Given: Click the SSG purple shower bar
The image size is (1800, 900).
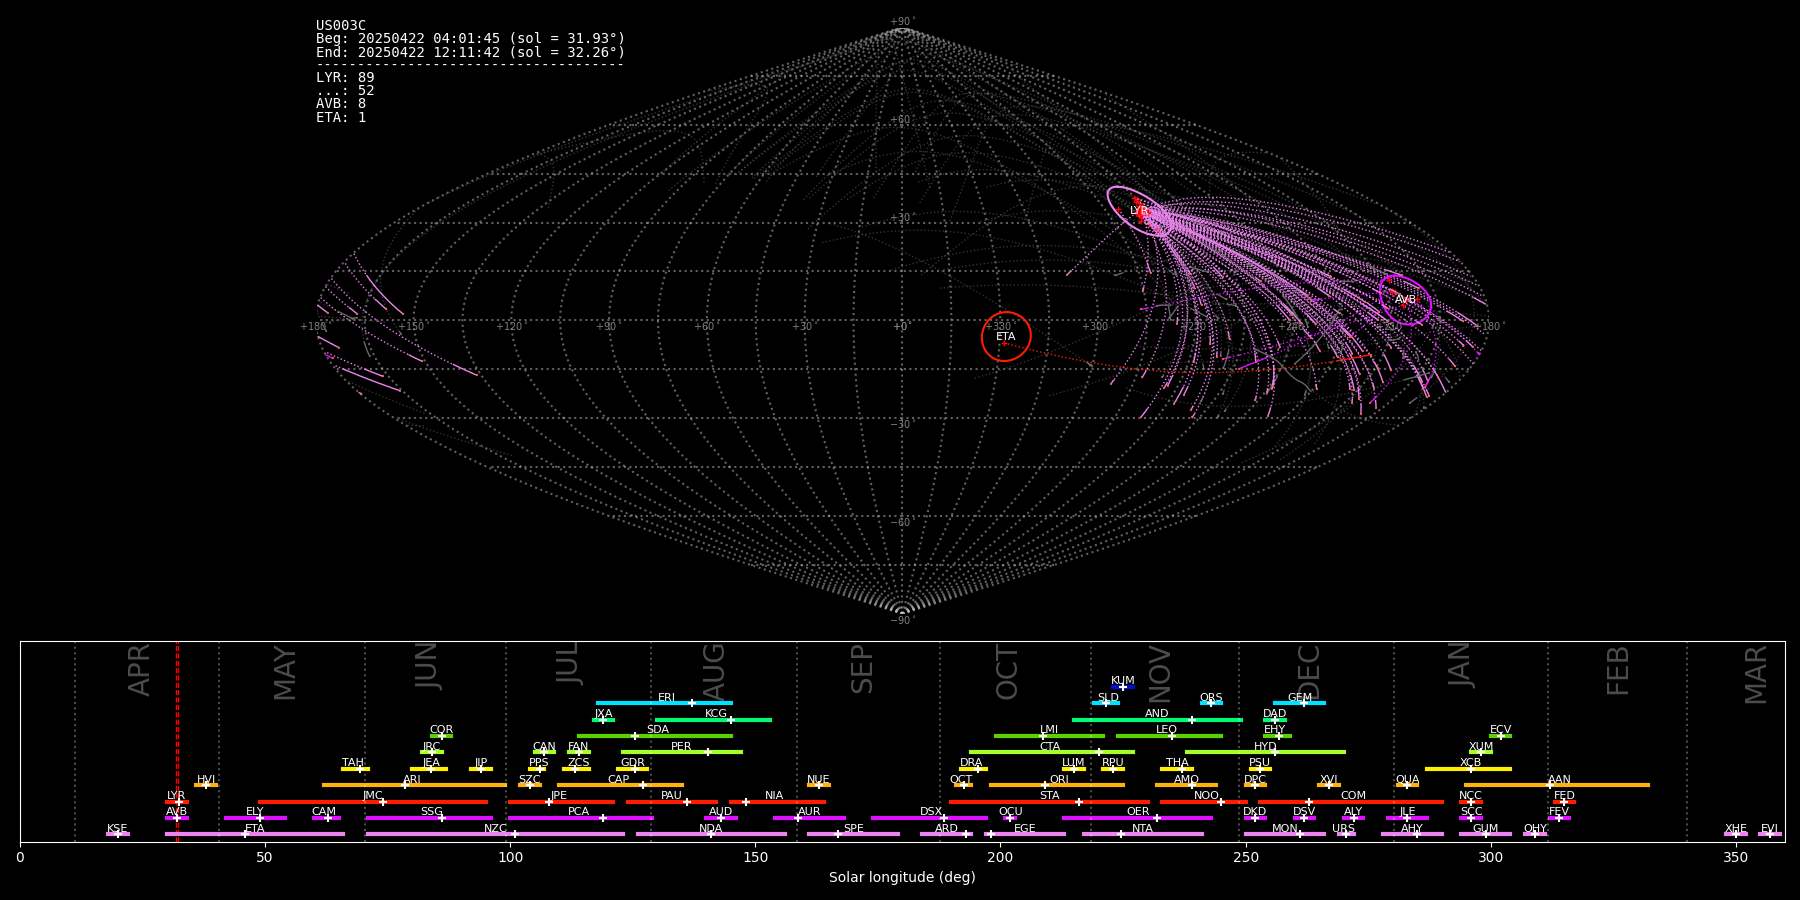Looking at the screenshot, I should [429, 818].
